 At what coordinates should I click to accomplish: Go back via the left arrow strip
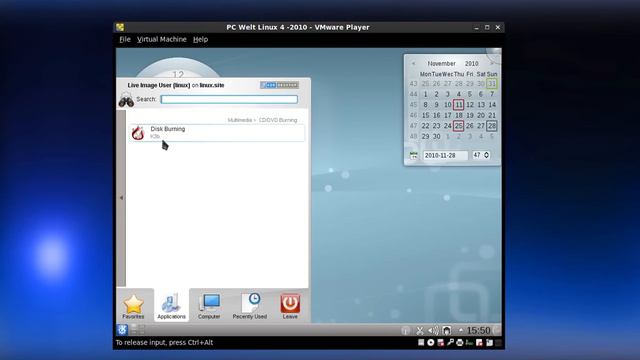pos(121,198)
